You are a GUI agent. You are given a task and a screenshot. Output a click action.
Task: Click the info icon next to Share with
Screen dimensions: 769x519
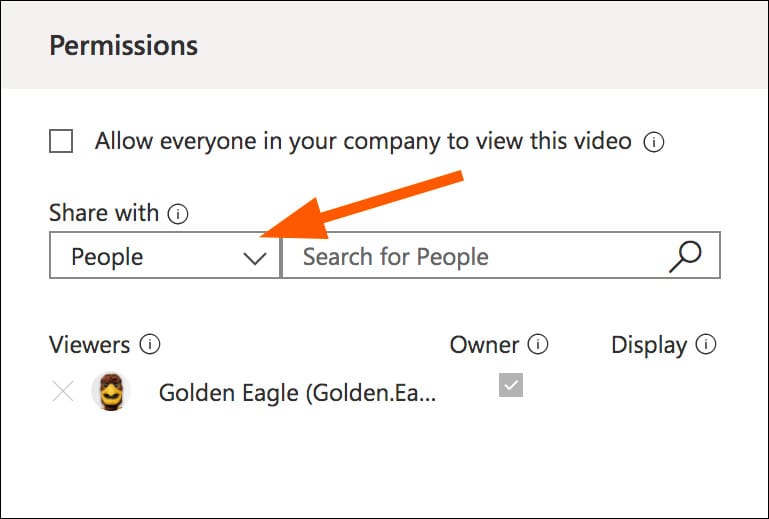pyautogui.click(x=179, y=213)
